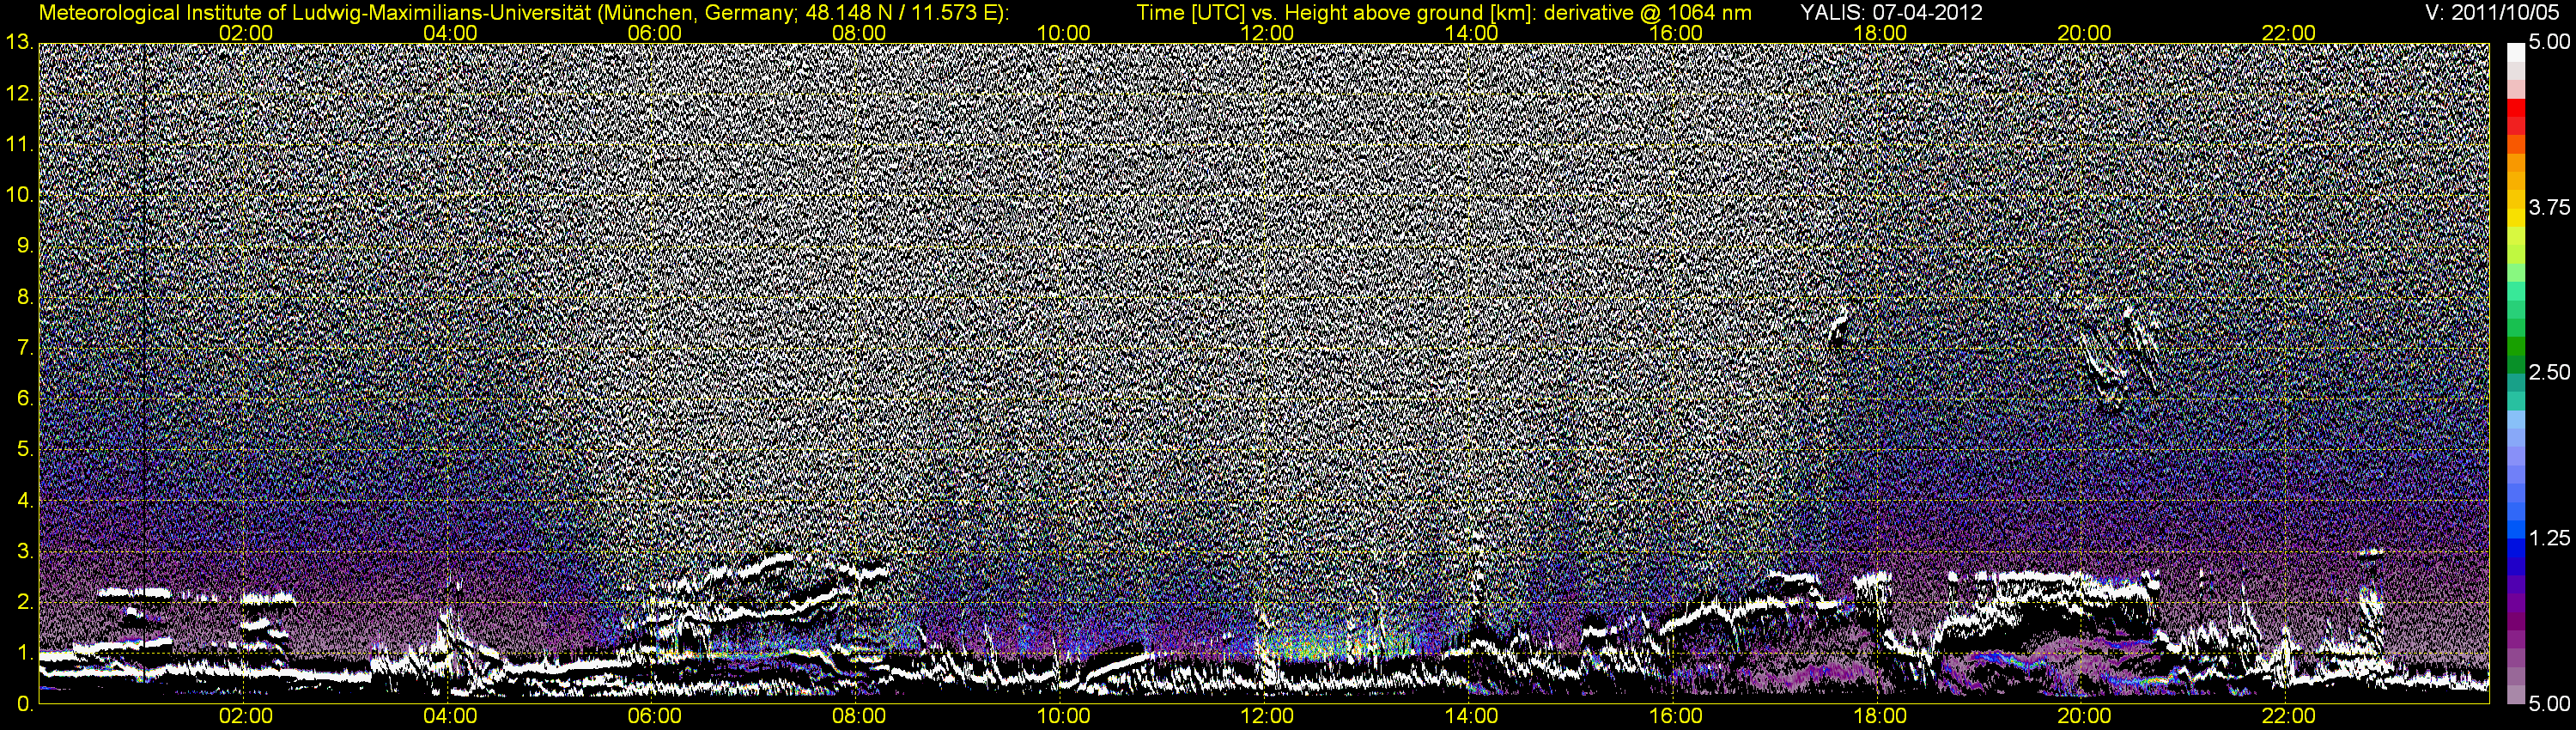This screenshot has width=2576, height=730.
Task: Click the 12:00 label on the bottom time axis
Action: click(1267, 716)
